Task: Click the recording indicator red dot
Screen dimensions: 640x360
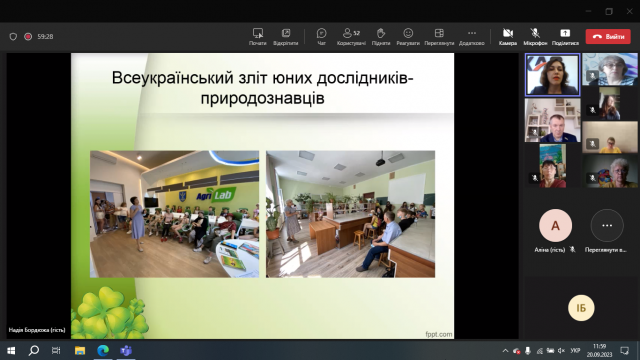Action: (28, 36)
